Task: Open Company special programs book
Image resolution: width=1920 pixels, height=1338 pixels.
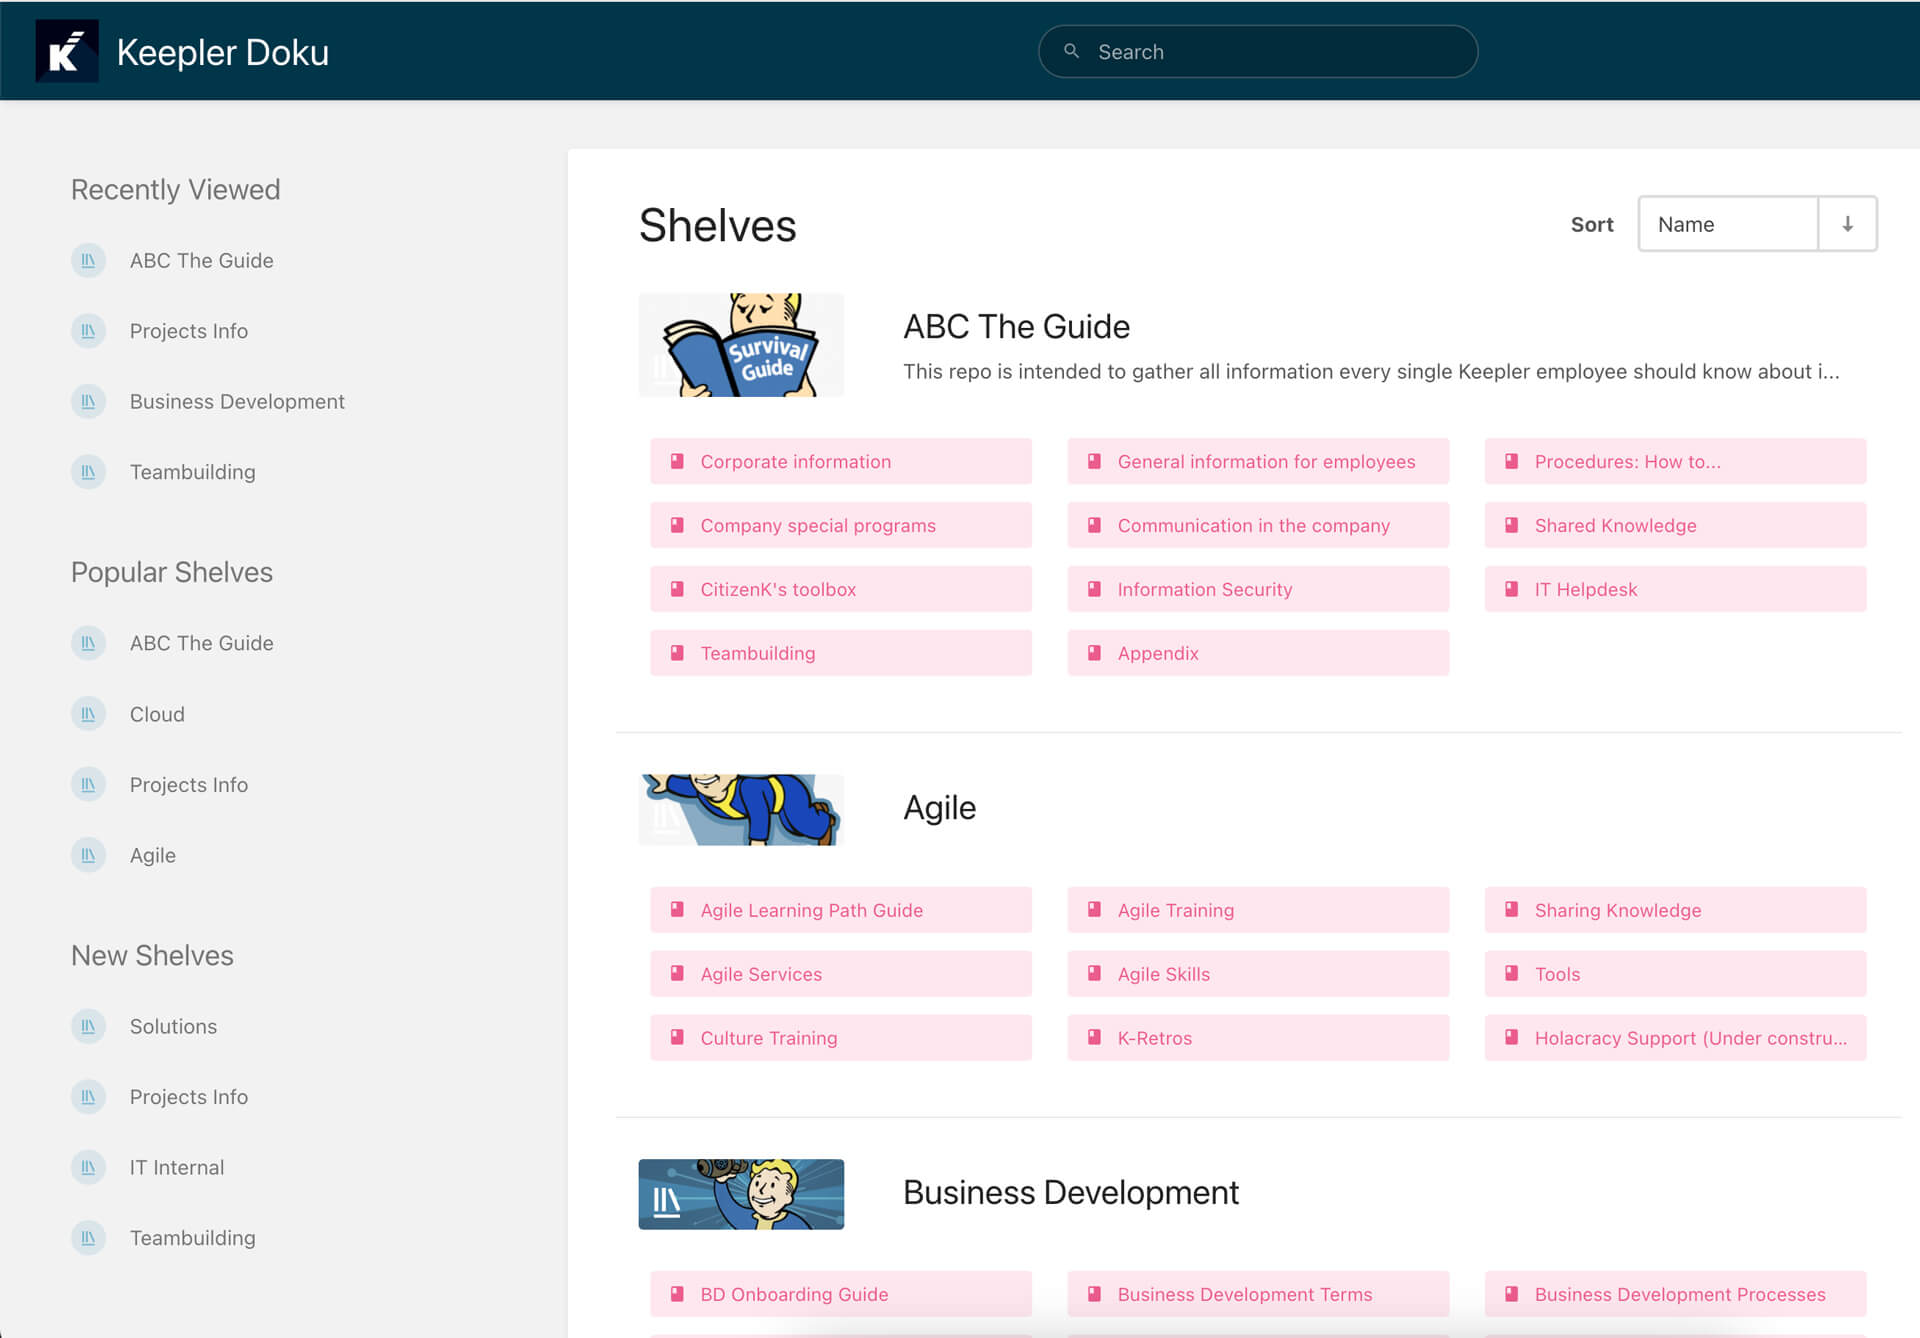Action: (841, 525)
